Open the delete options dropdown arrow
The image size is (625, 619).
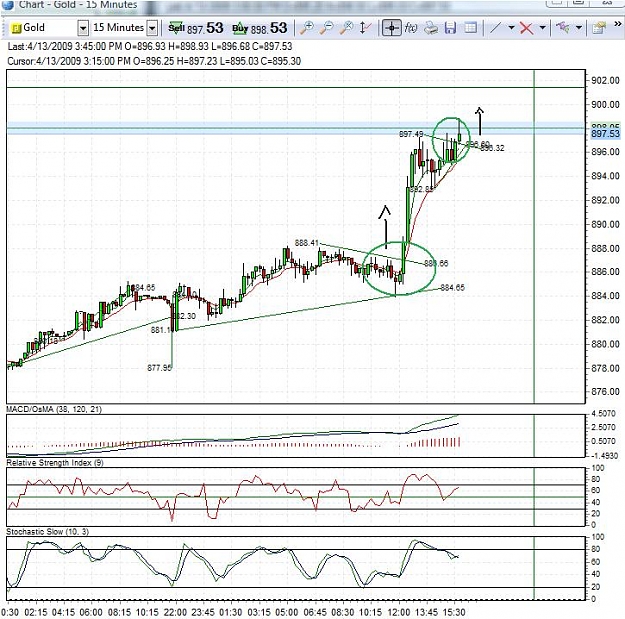pyautogui.click(x=542, y=28)
